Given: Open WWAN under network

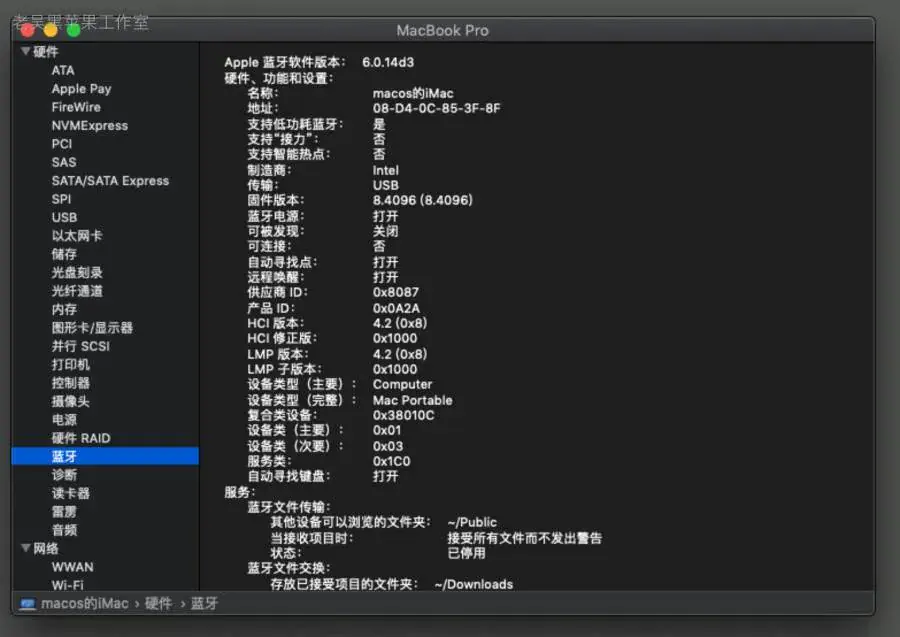Looking at the screenshot, I should click(x=72, y=566).
